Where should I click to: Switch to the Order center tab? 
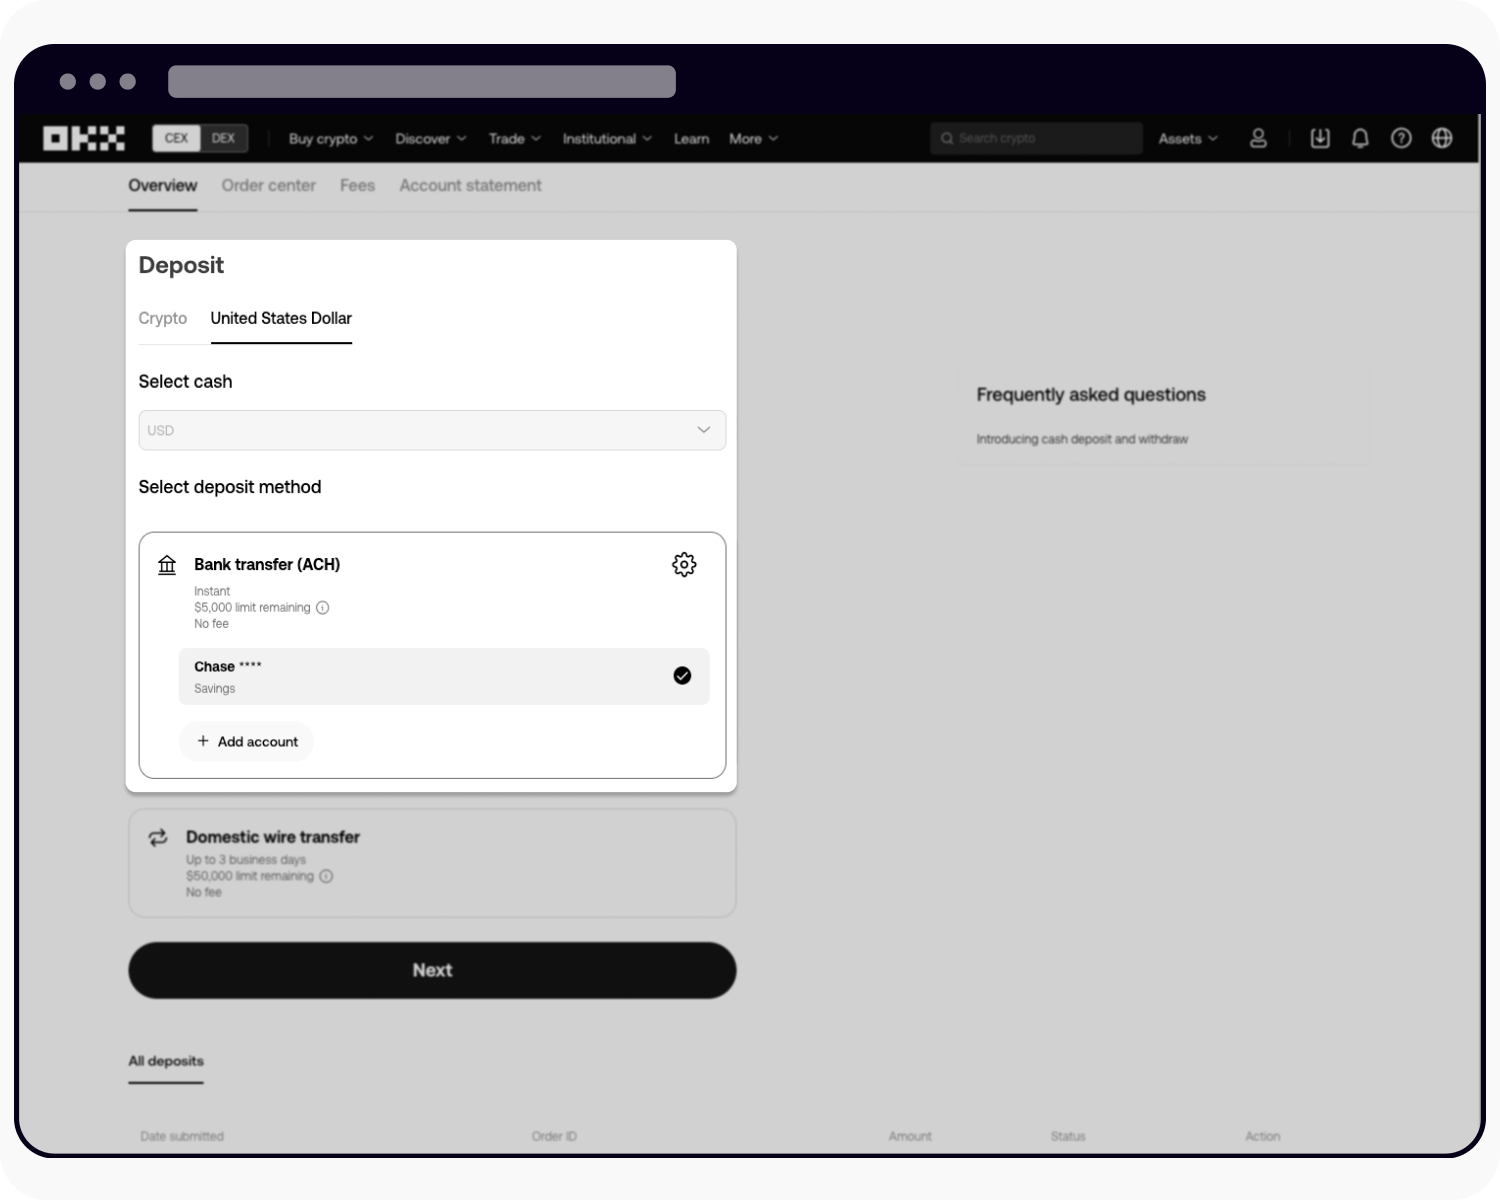click(x=268, y=185)
